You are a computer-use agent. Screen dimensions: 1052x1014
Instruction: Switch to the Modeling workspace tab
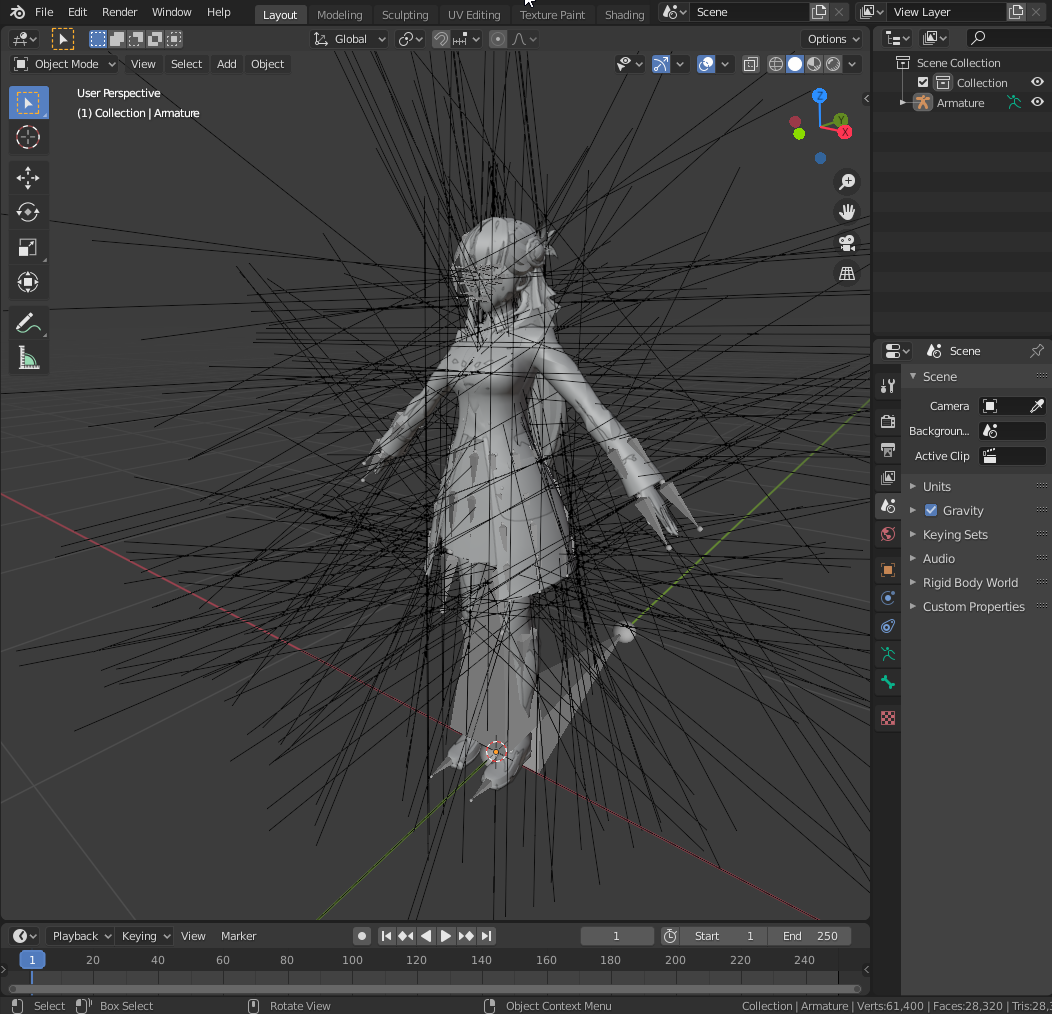click(339, 14)
